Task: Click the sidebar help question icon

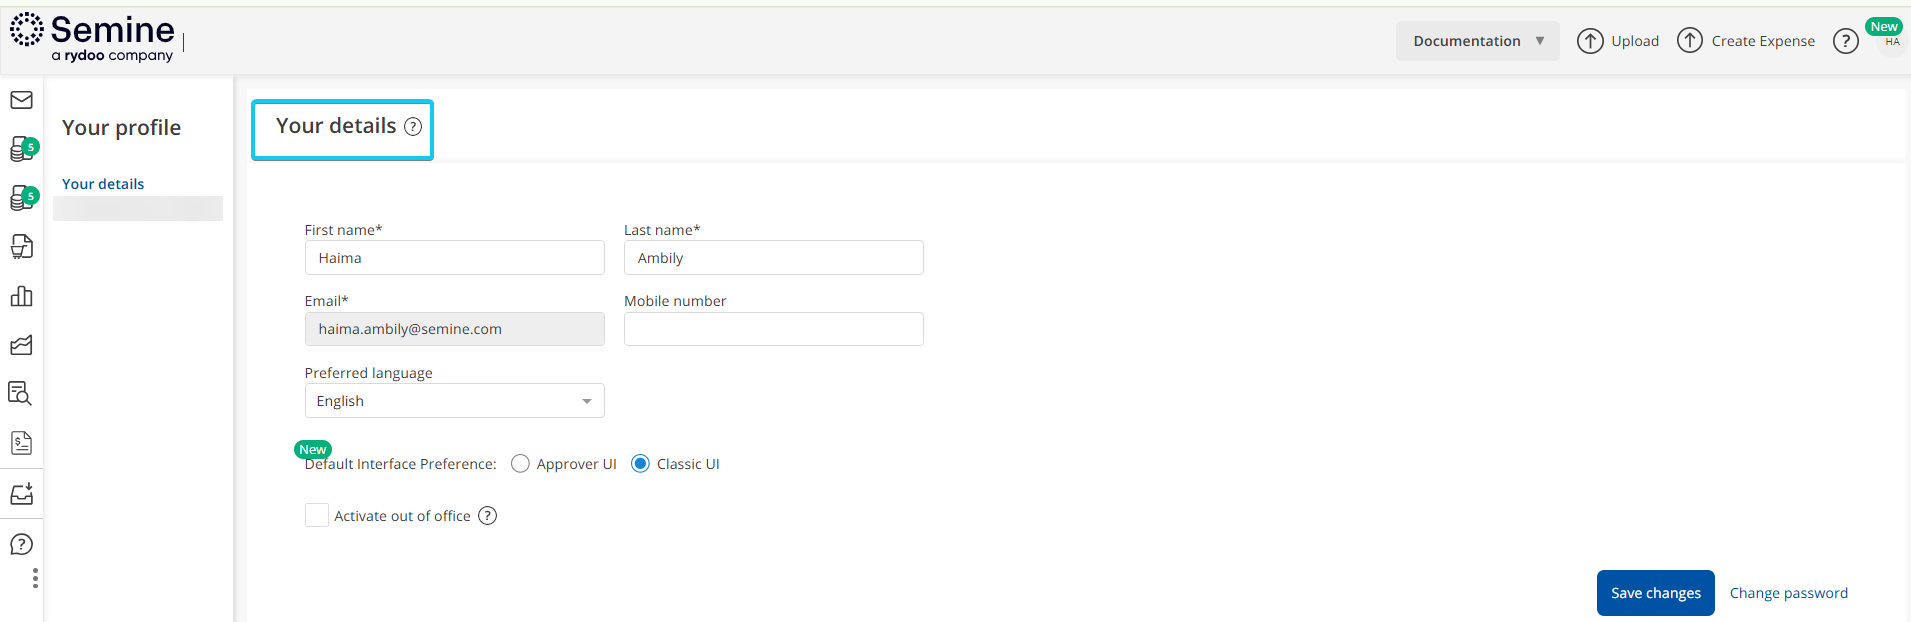Action: [x=21, y=544]
